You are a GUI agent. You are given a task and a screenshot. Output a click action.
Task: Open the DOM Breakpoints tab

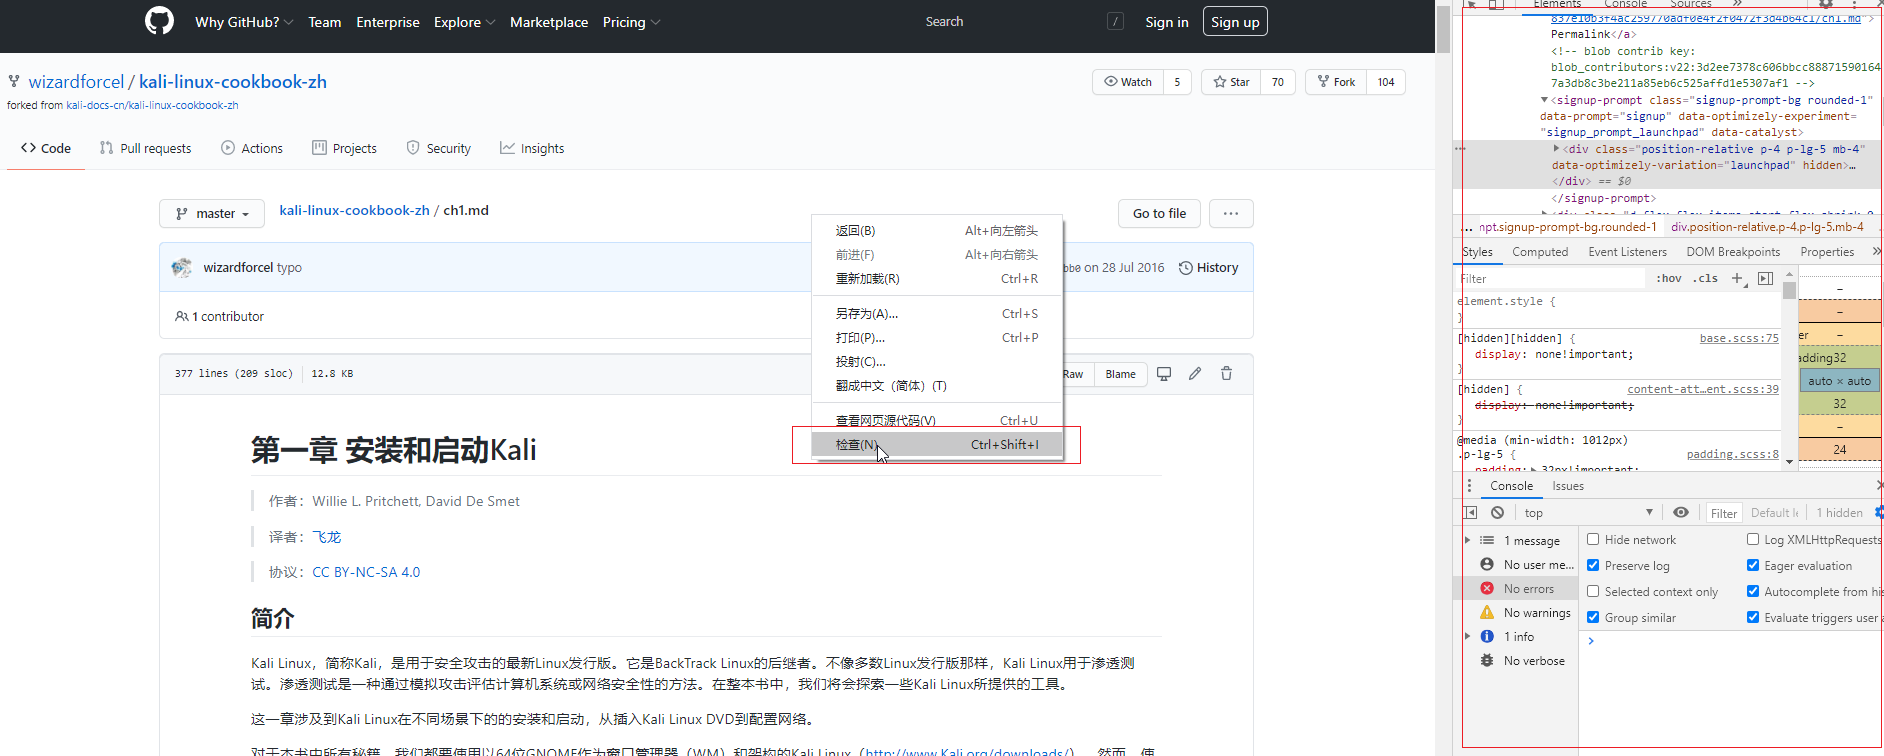pos(1733,252)
